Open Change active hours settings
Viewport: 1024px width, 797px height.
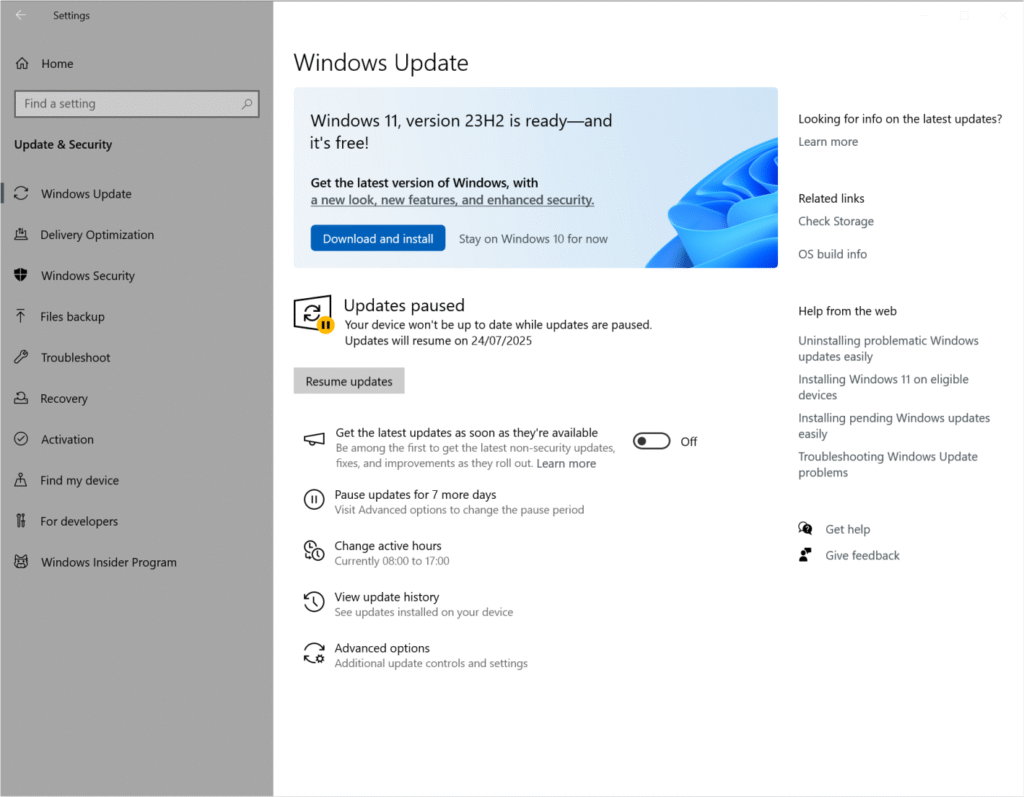click(x=388, y=546)
